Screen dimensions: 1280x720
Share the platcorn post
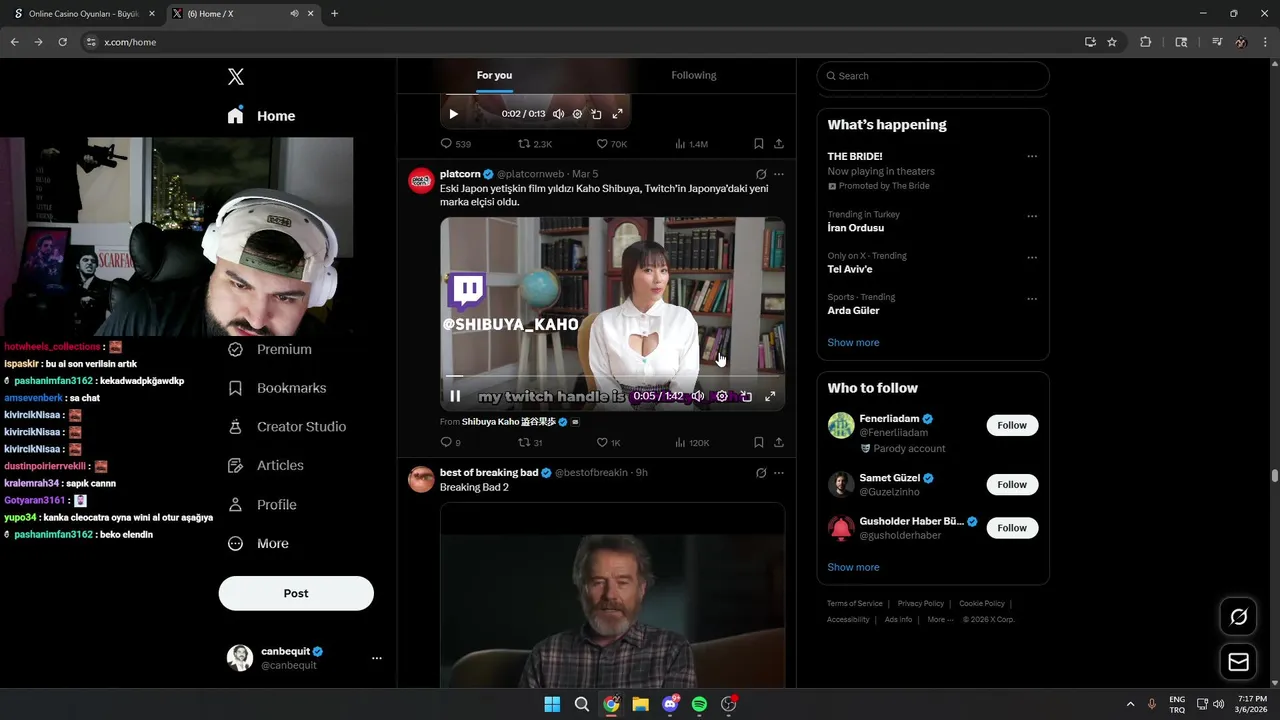[779, 442]
